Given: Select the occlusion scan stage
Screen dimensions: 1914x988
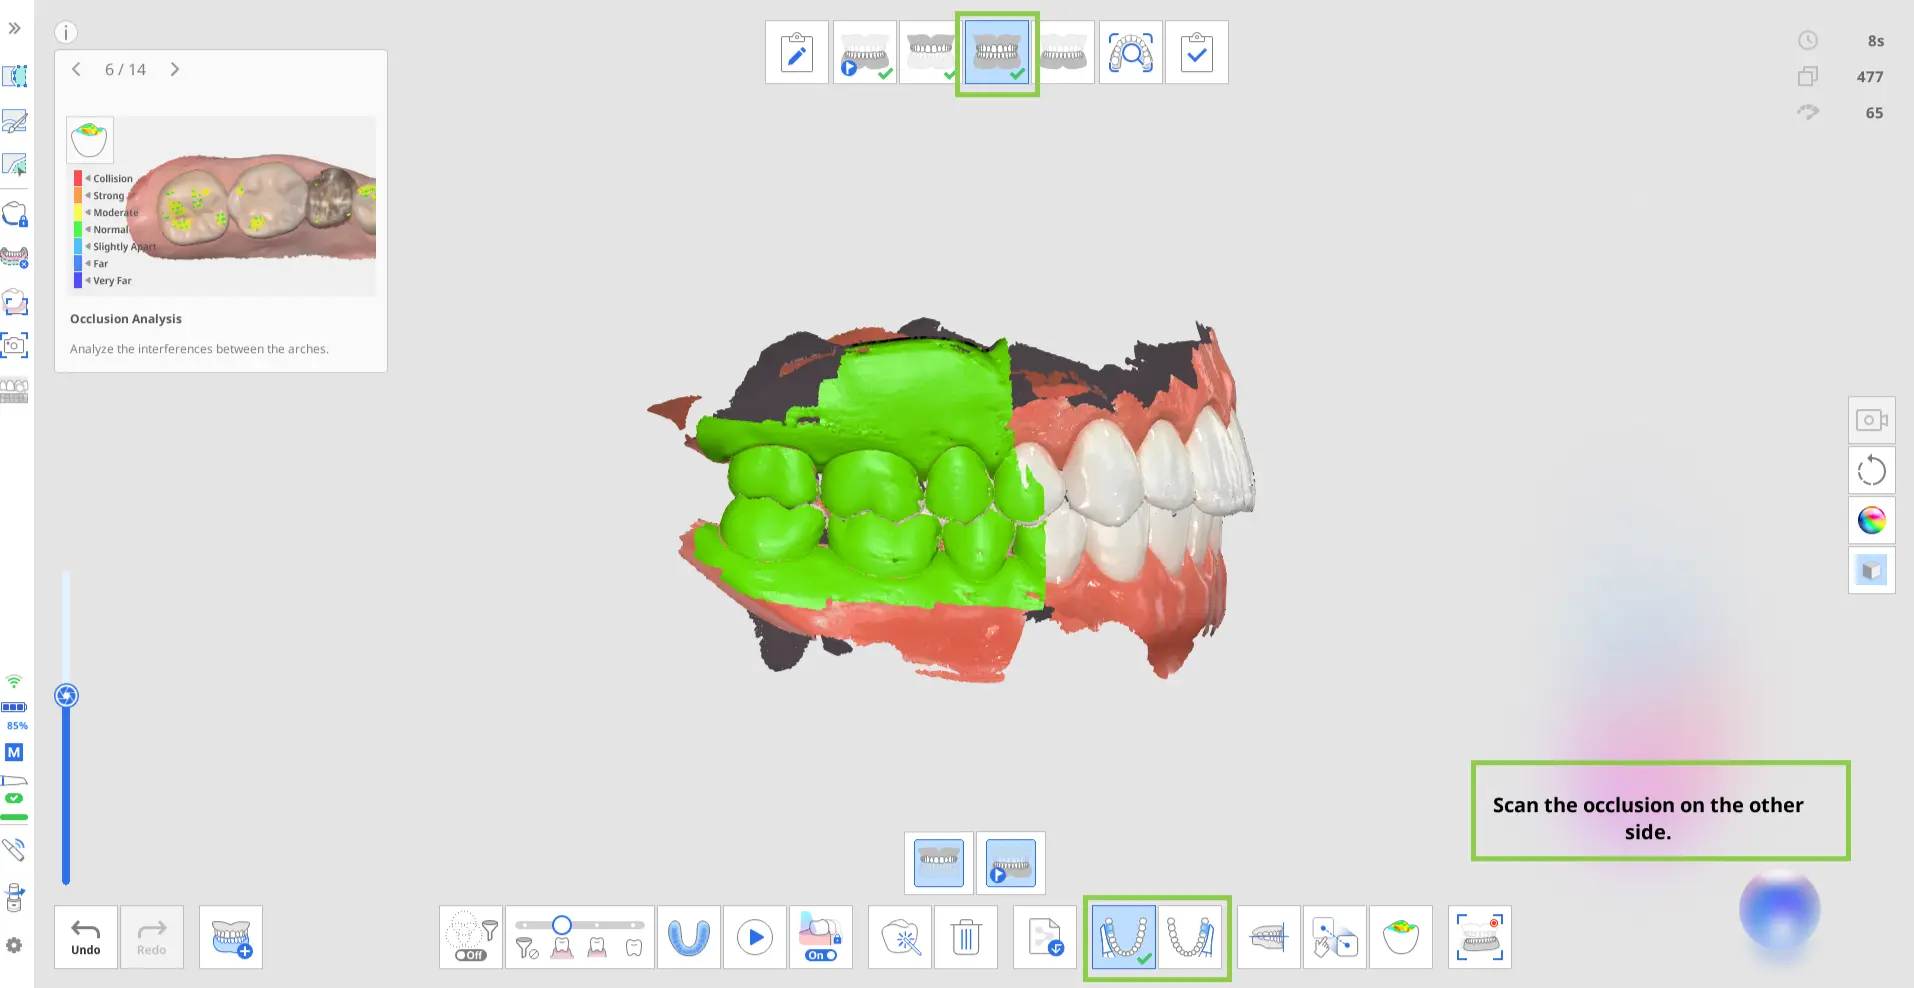Looking at the screenshot, I should (997, 54).
